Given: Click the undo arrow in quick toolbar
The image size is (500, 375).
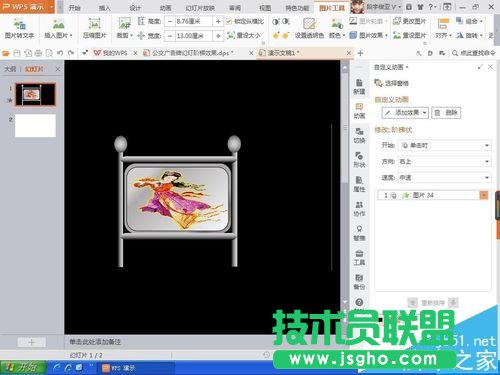Looking at the screenshot, I should coord(60,53).
